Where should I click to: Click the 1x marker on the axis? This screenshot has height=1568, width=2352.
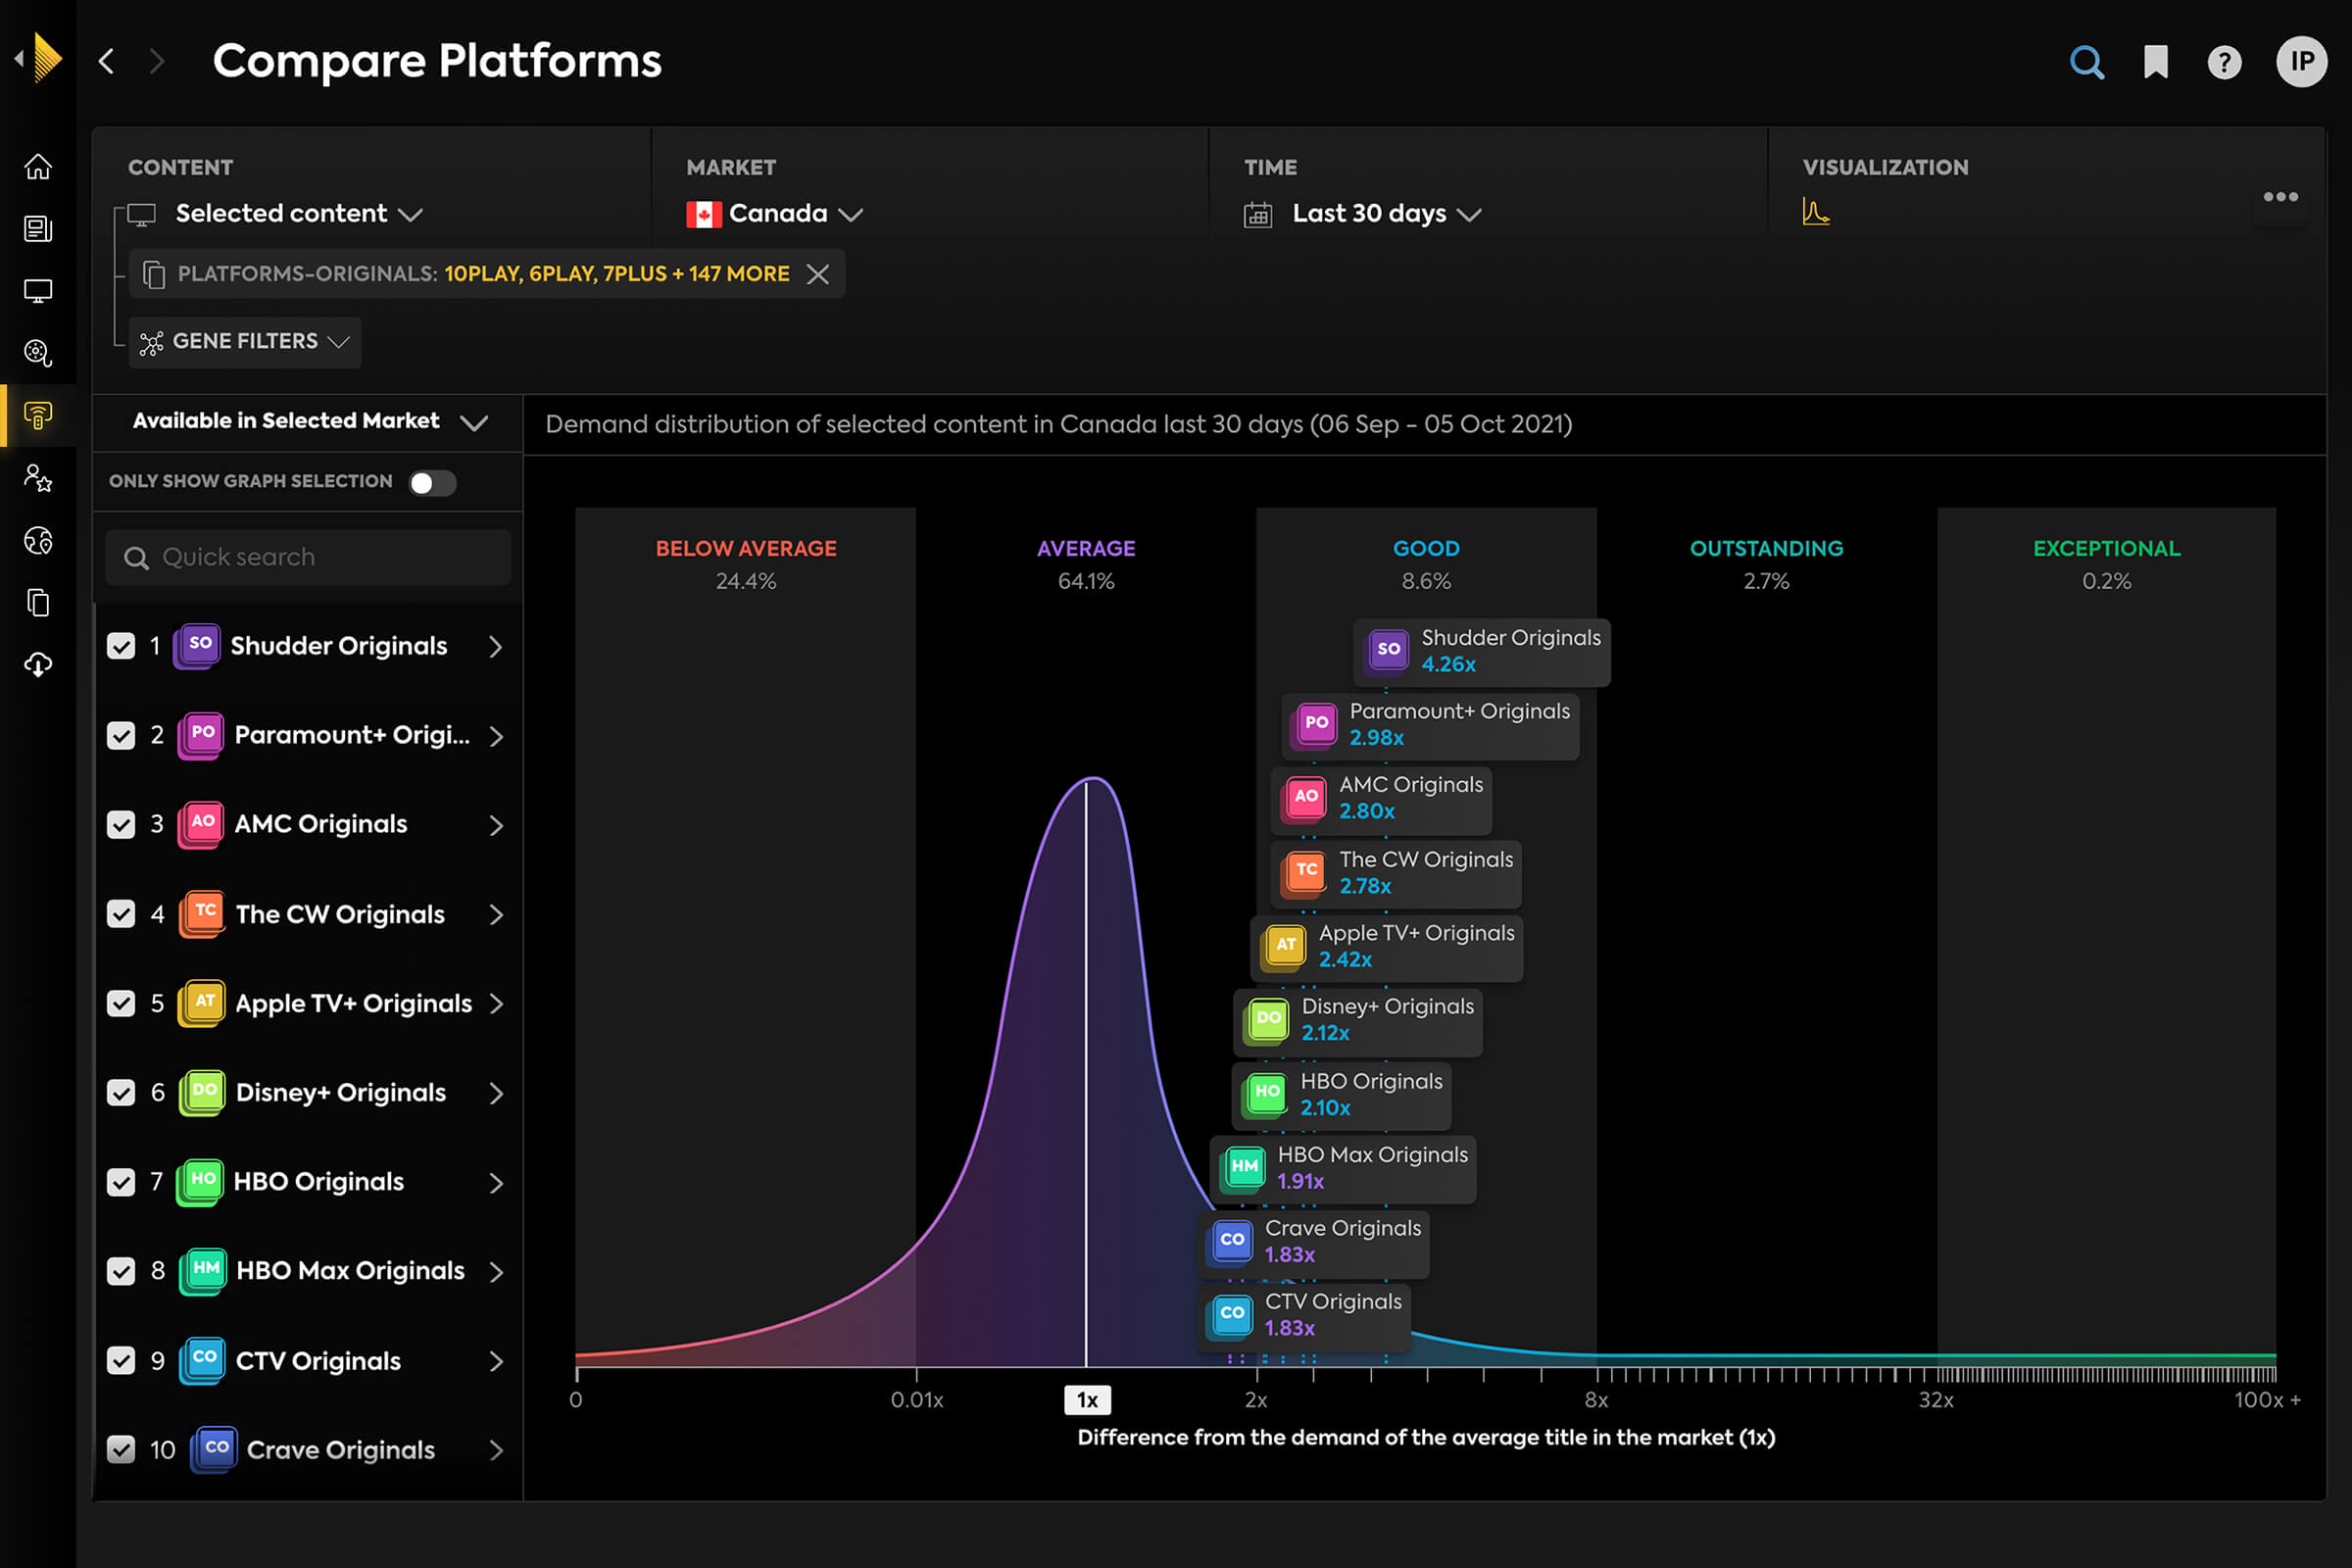(1087, 1400)
